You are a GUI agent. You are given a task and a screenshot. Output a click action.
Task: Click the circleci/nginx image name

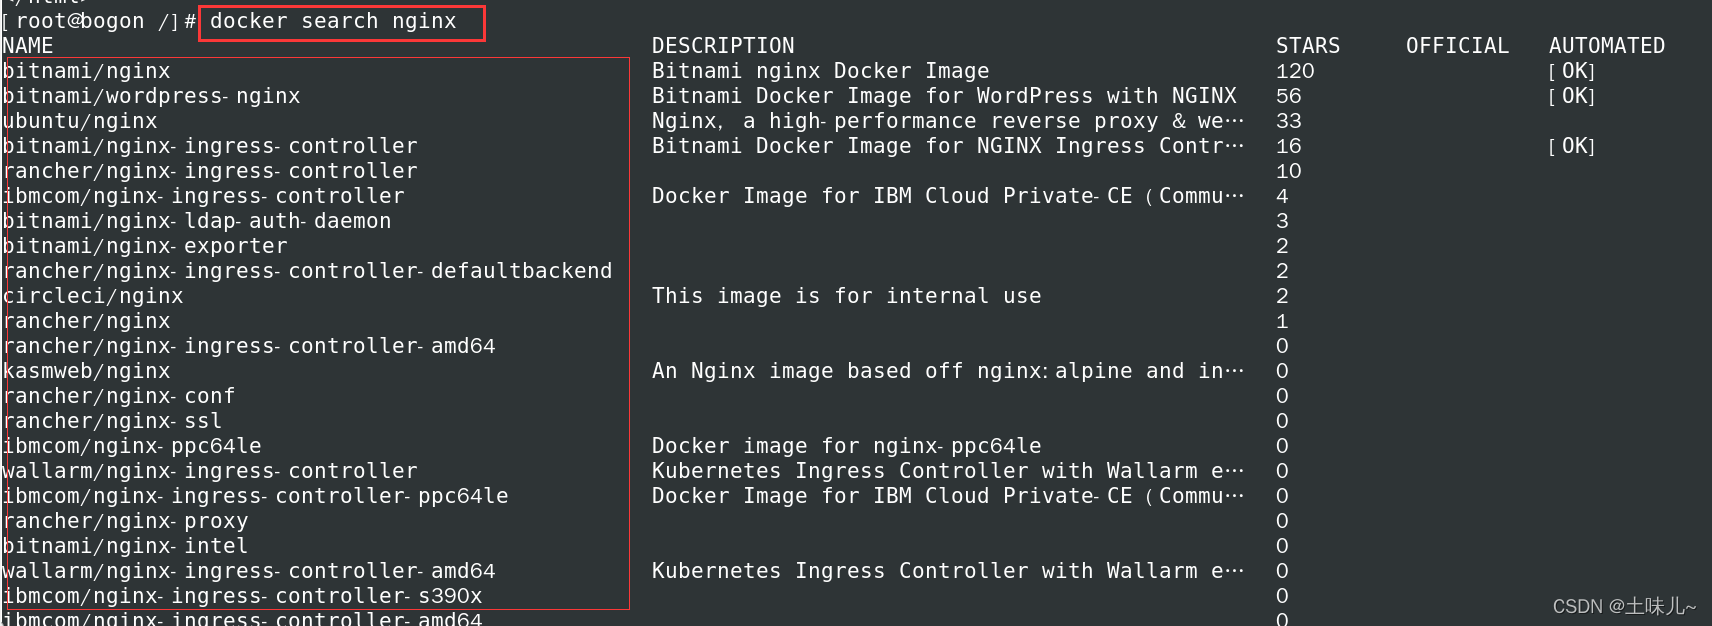93,296
